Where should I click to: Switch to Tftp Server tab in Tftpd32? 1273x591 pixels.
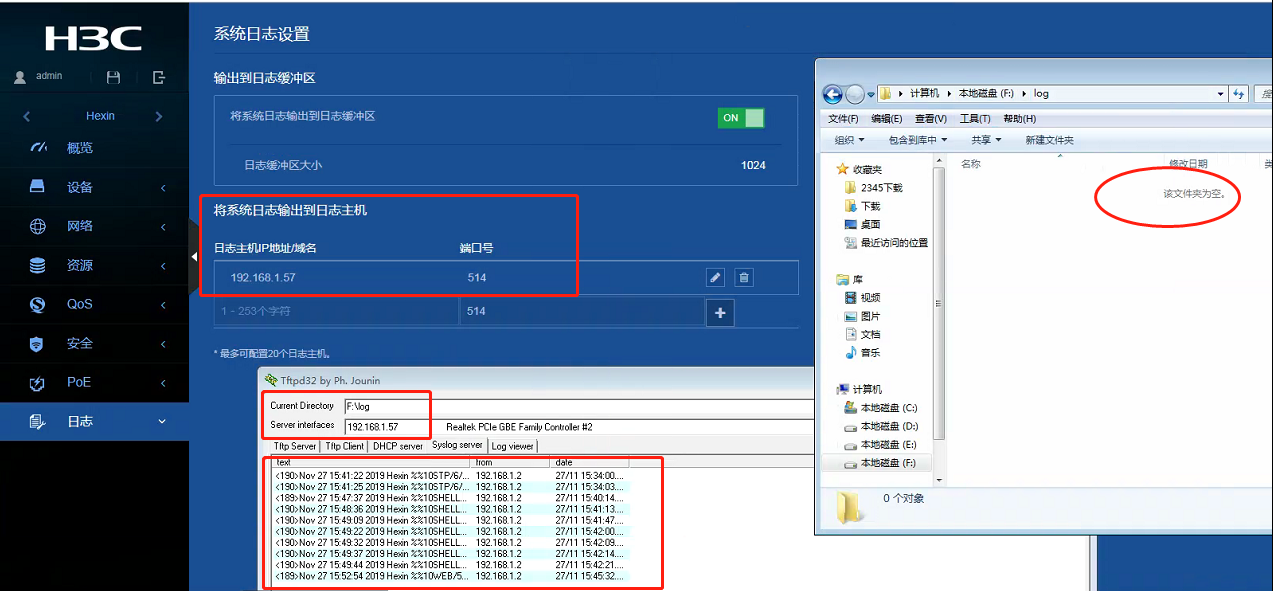(x=295, y=446)
